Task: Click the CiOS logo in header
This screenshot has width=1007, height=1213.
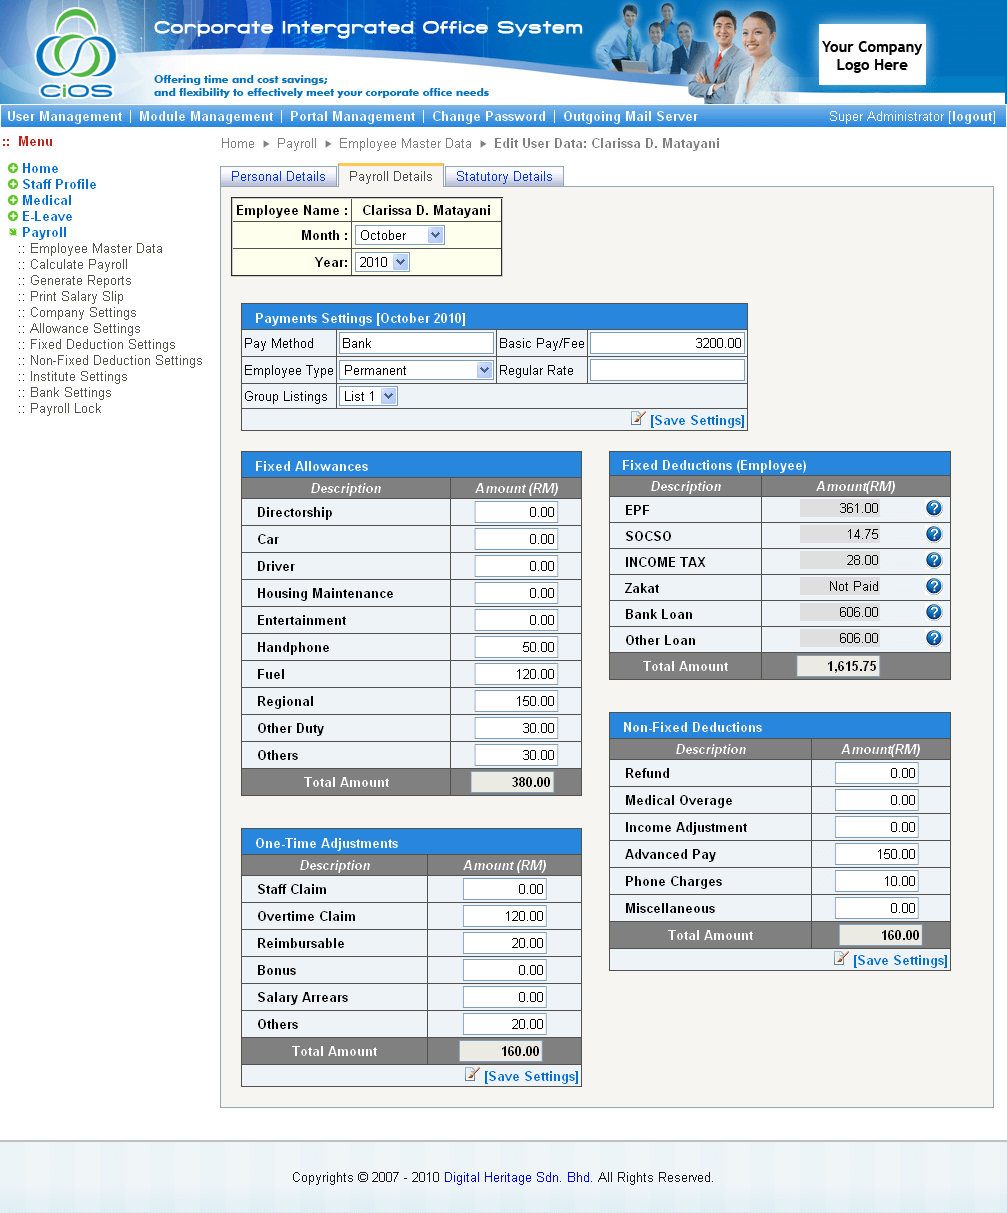Action: [75, 54]
